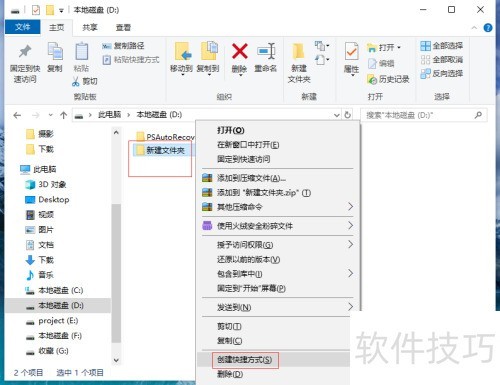Click the Help question mark icon

(x=488, y=28)
